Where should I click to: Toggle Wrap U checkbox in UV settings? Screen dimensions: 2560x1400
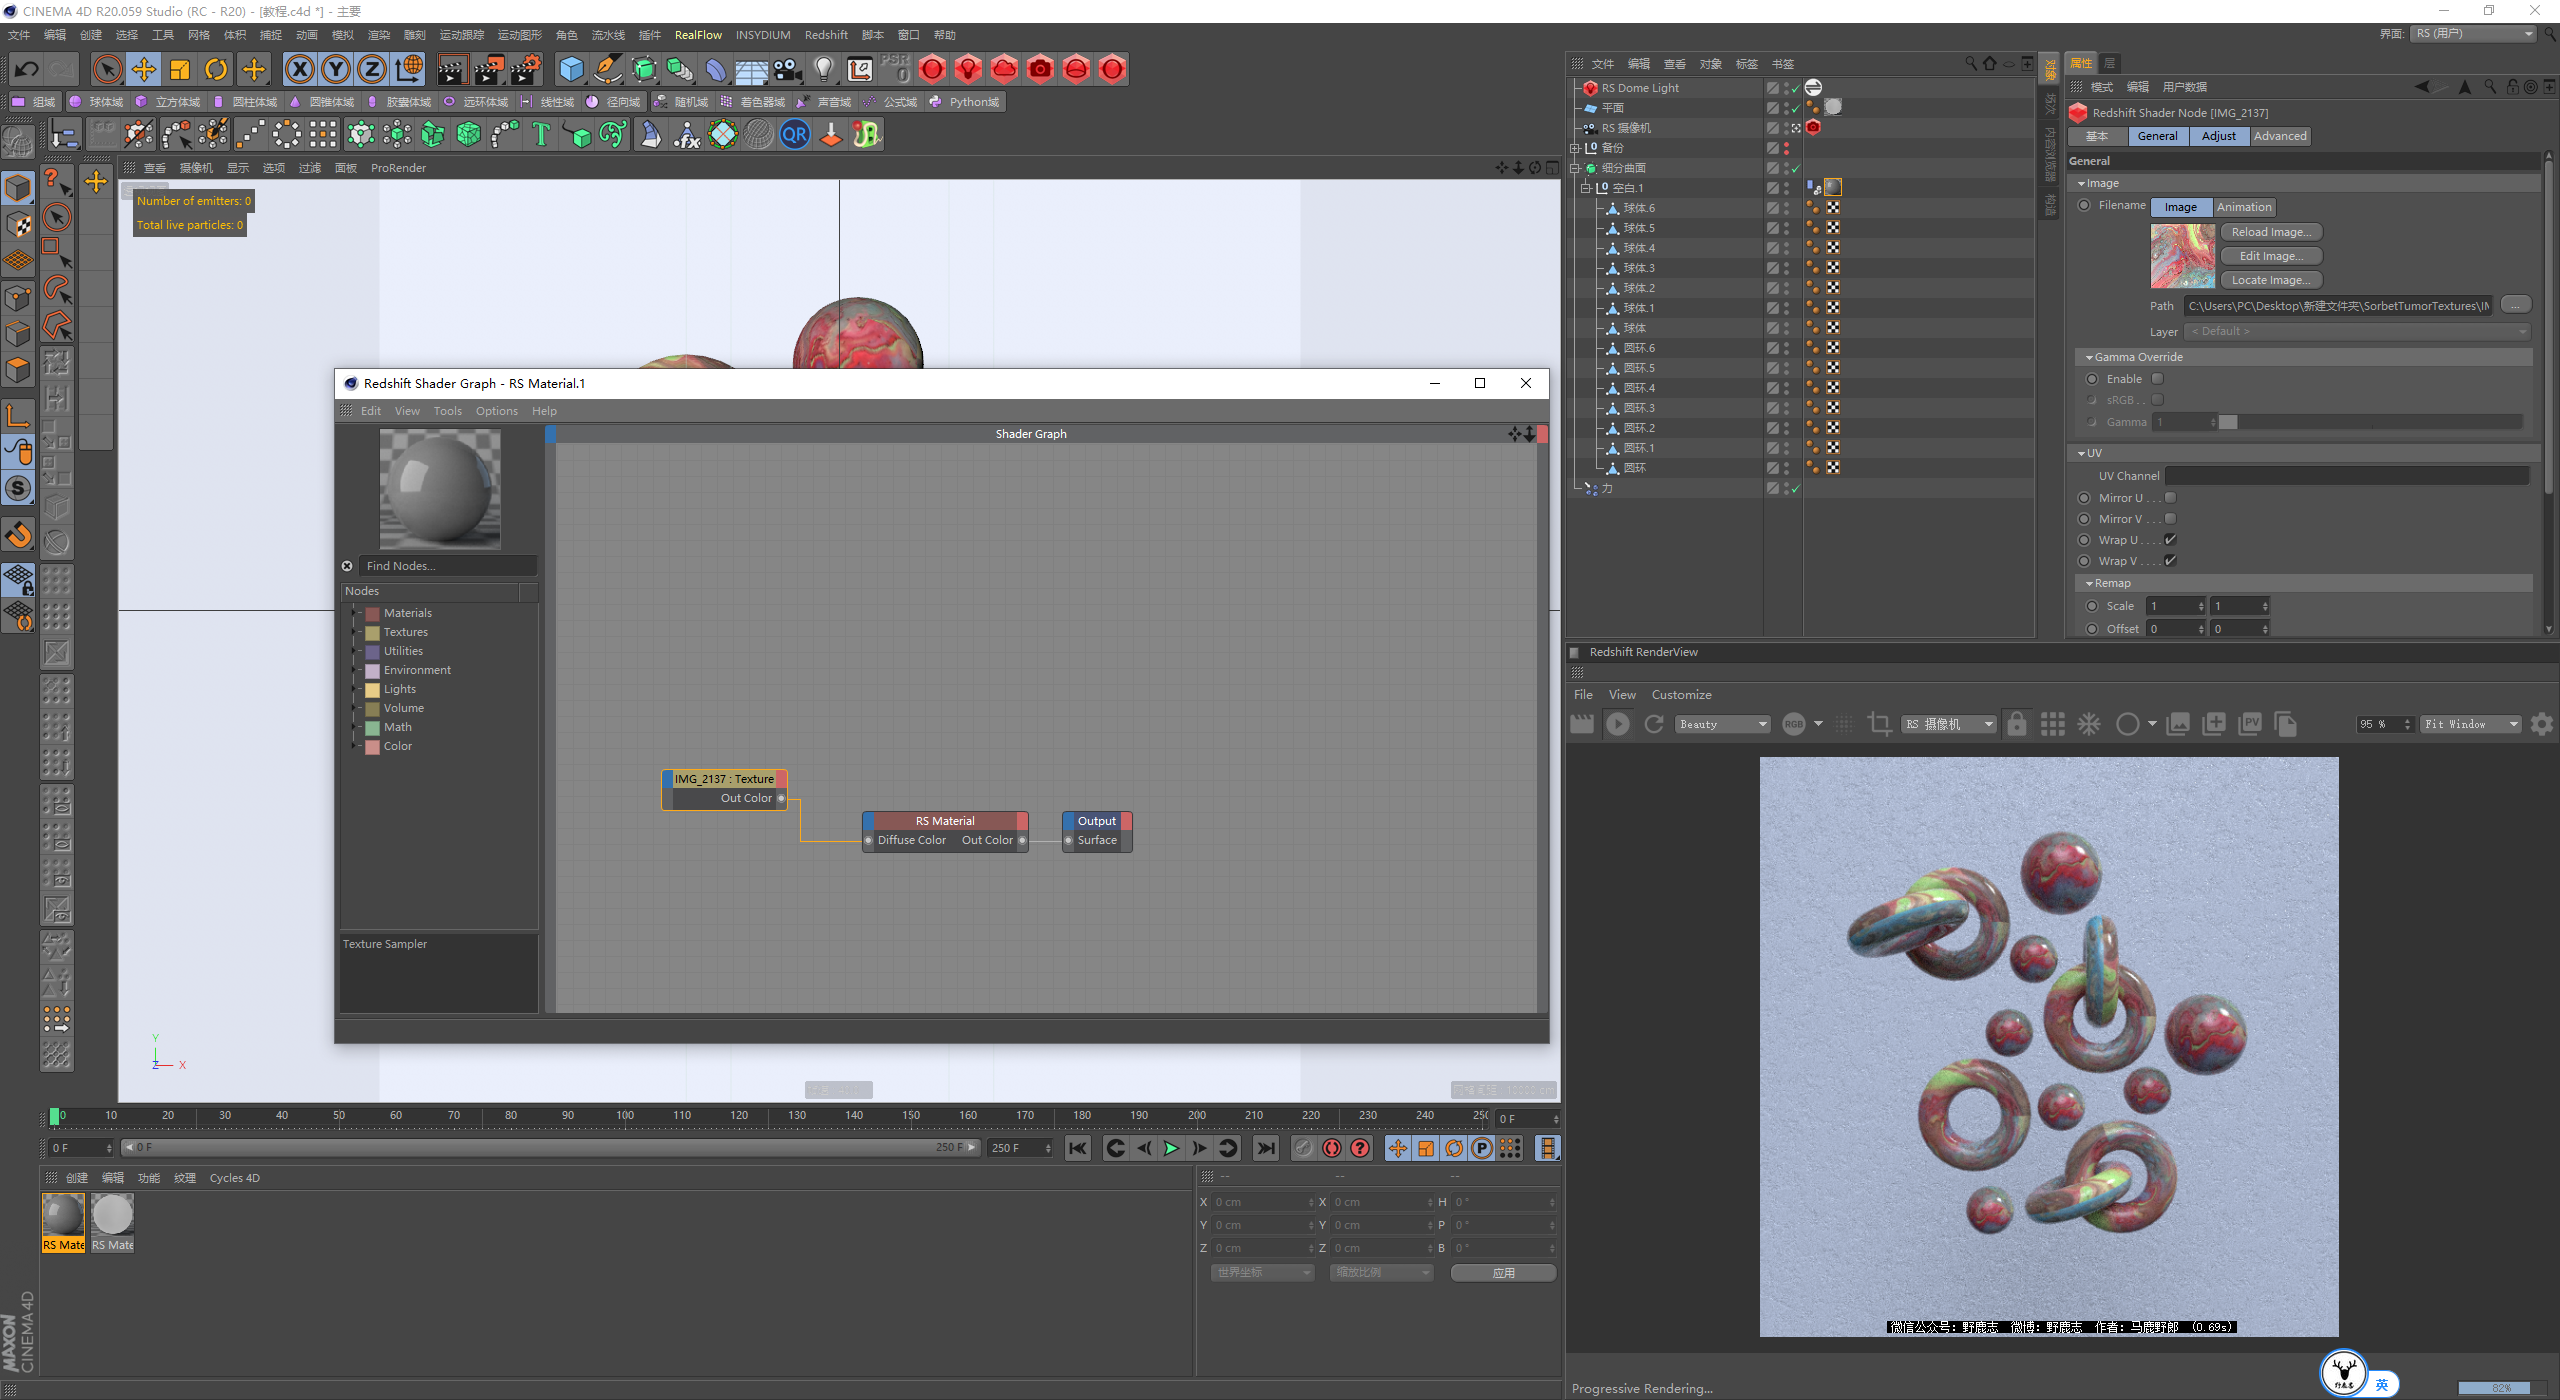coord(2169,540)
